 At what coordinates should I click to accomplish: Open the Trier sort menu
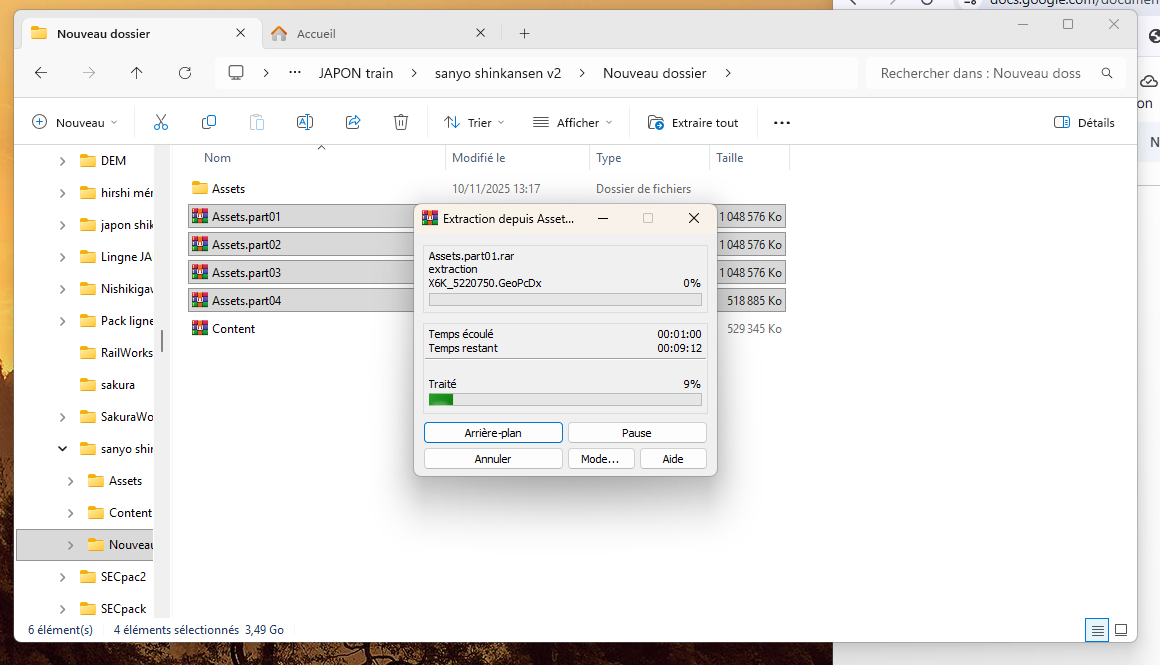point(474,123)
